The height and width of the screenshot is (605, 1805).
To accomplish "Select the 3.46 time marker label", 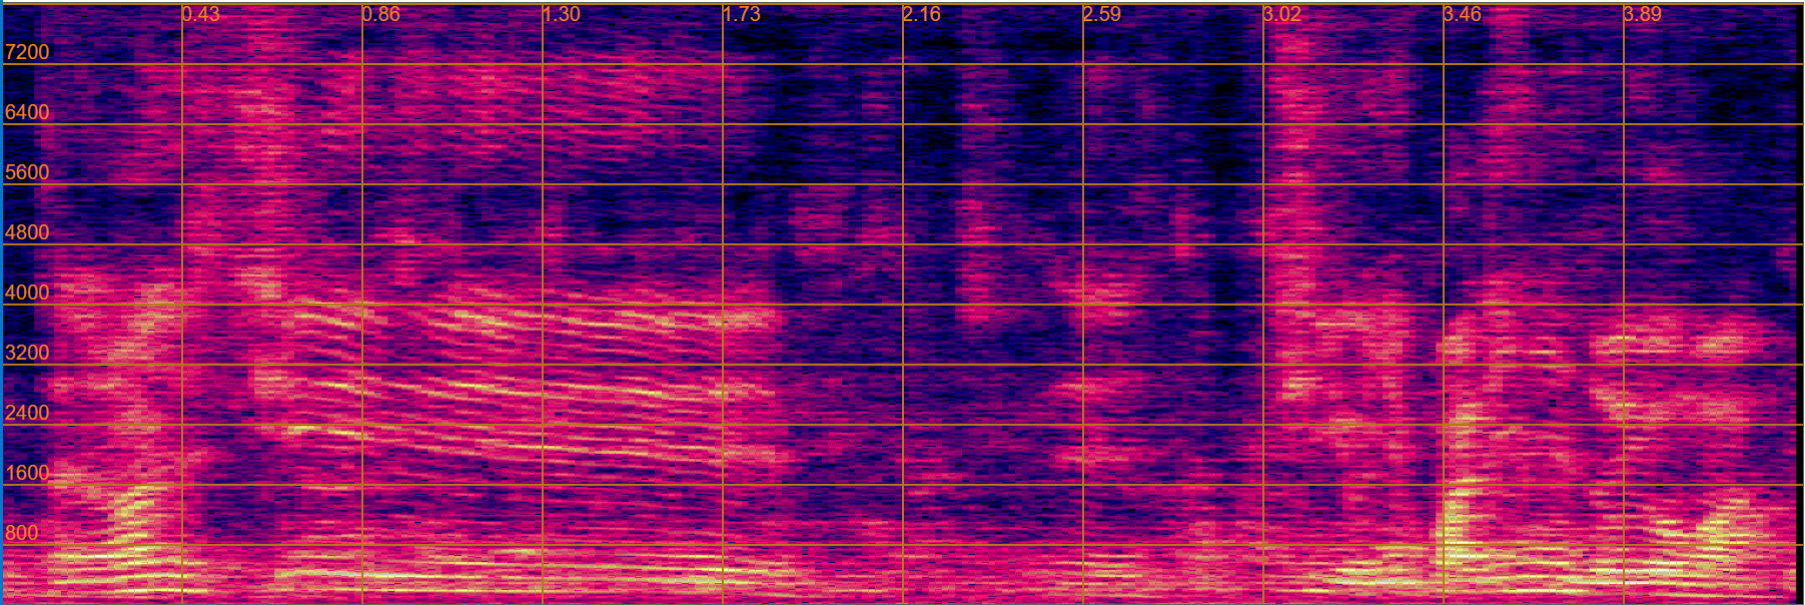I will [x=1463, y=14].
